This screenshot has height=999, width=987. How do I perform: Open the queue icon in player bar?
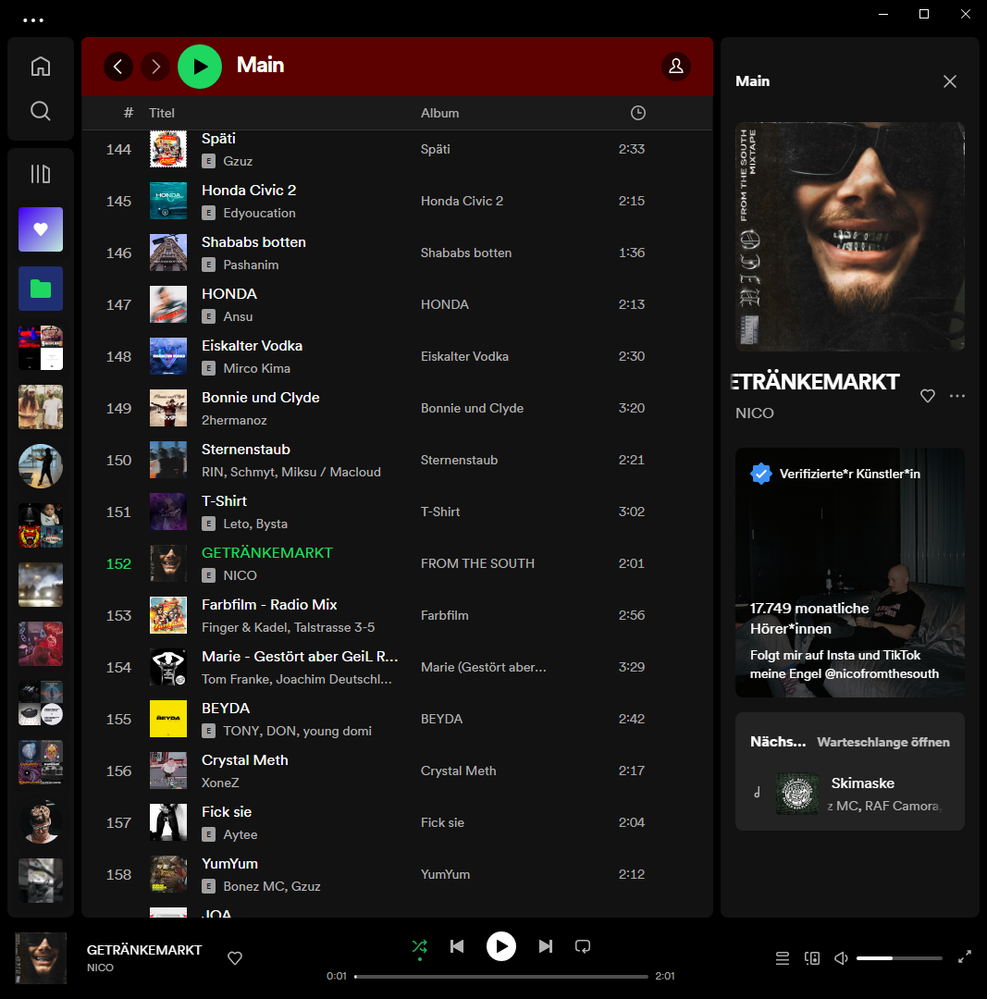click(x=782, y=958)
